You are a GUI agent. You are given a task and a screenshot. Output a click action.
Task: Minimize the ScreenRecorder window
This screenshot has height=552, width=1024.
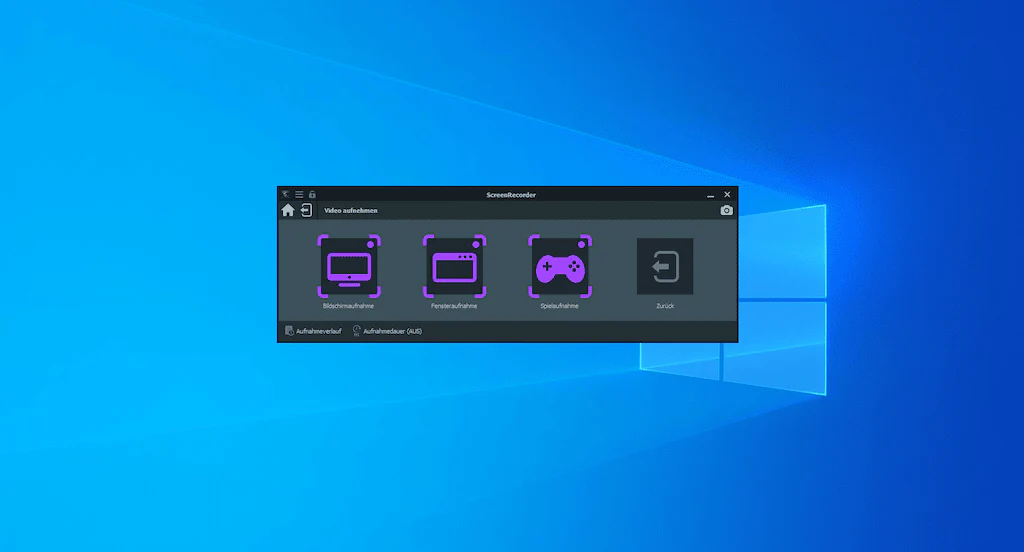711,195
